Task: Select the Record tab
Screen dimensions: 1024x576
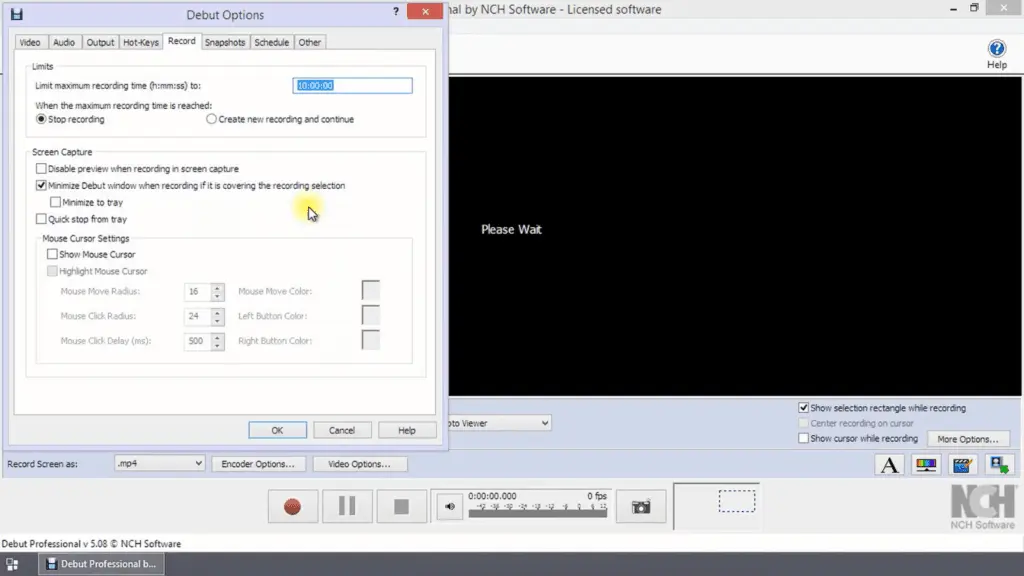Action: click(182, 41)
